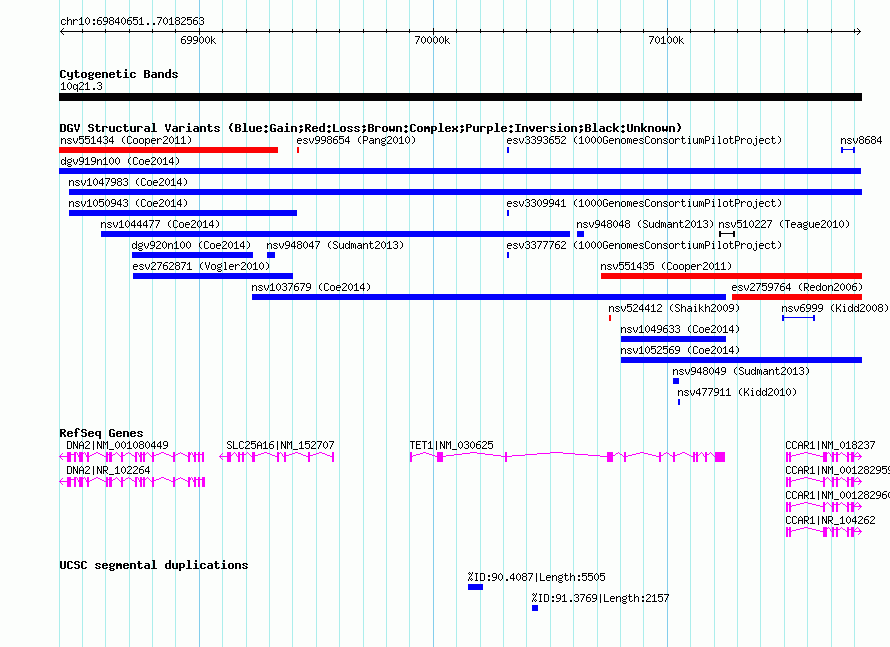Viewport: 890px width, 647px height.
Task: Open the TET1 NM_030625 gene model
Action: pyautogui.click(x=568, y=457)
